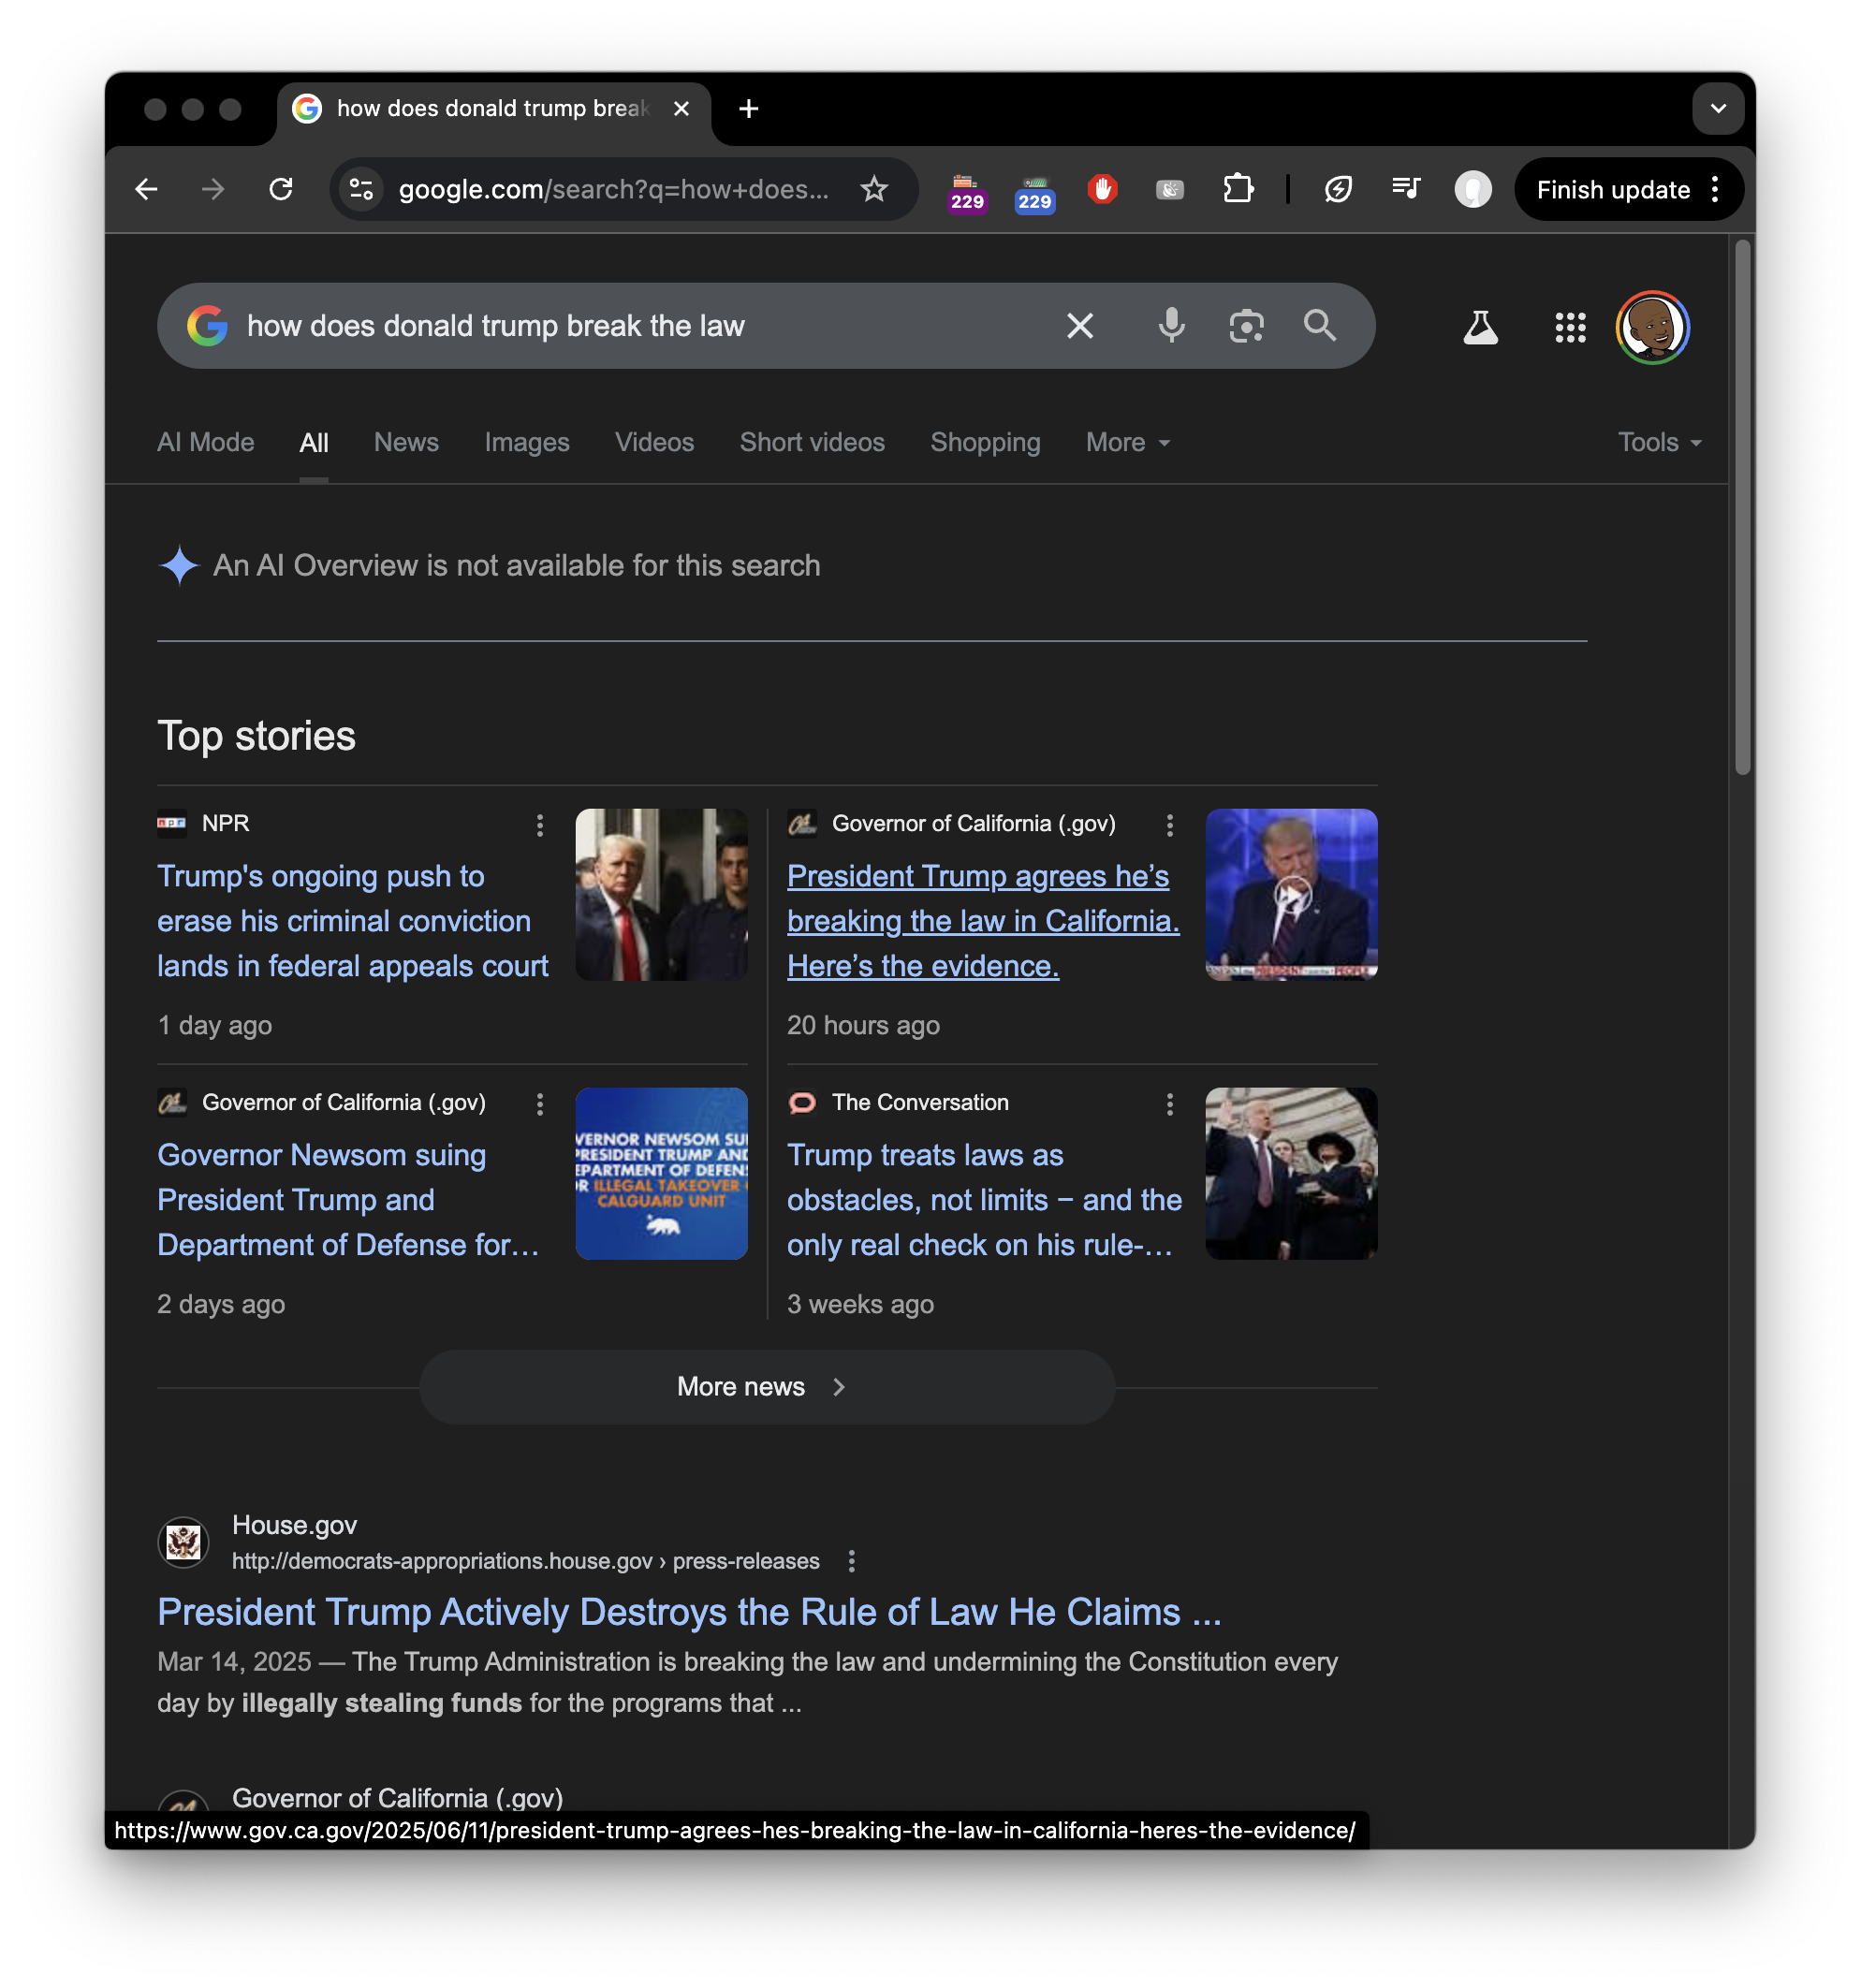Clear the search query with X
This screenshot has height=1988, width=1861.
pos(1080,326)
